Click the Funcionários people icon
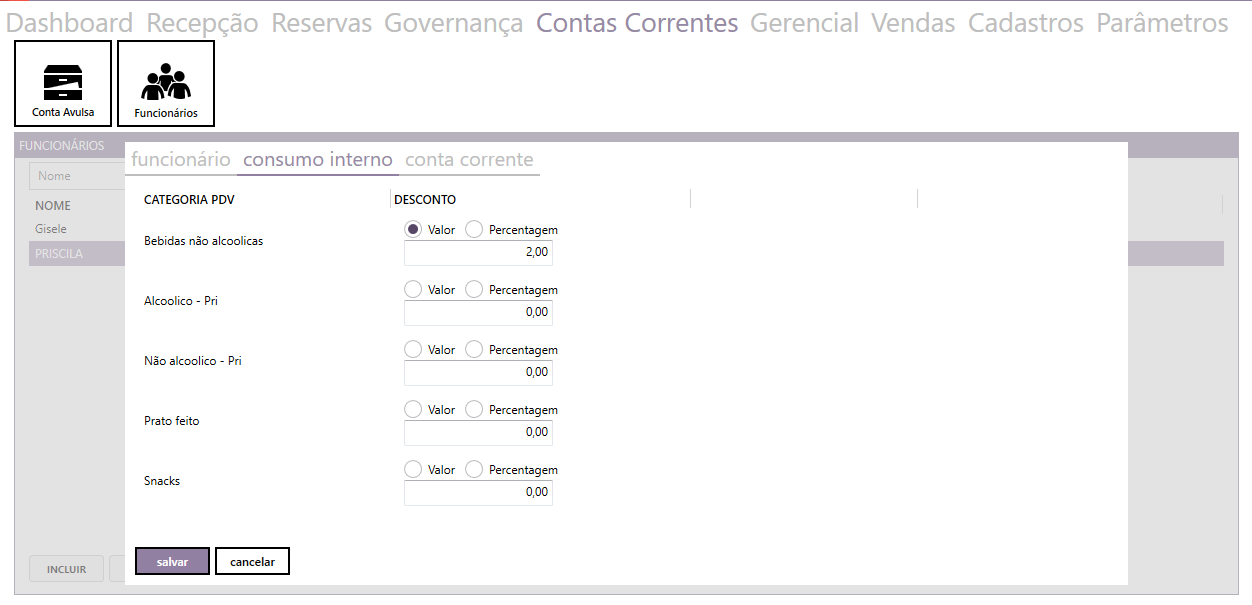The width and height of the screenshot is (1252, 605). tap(166, 84)
